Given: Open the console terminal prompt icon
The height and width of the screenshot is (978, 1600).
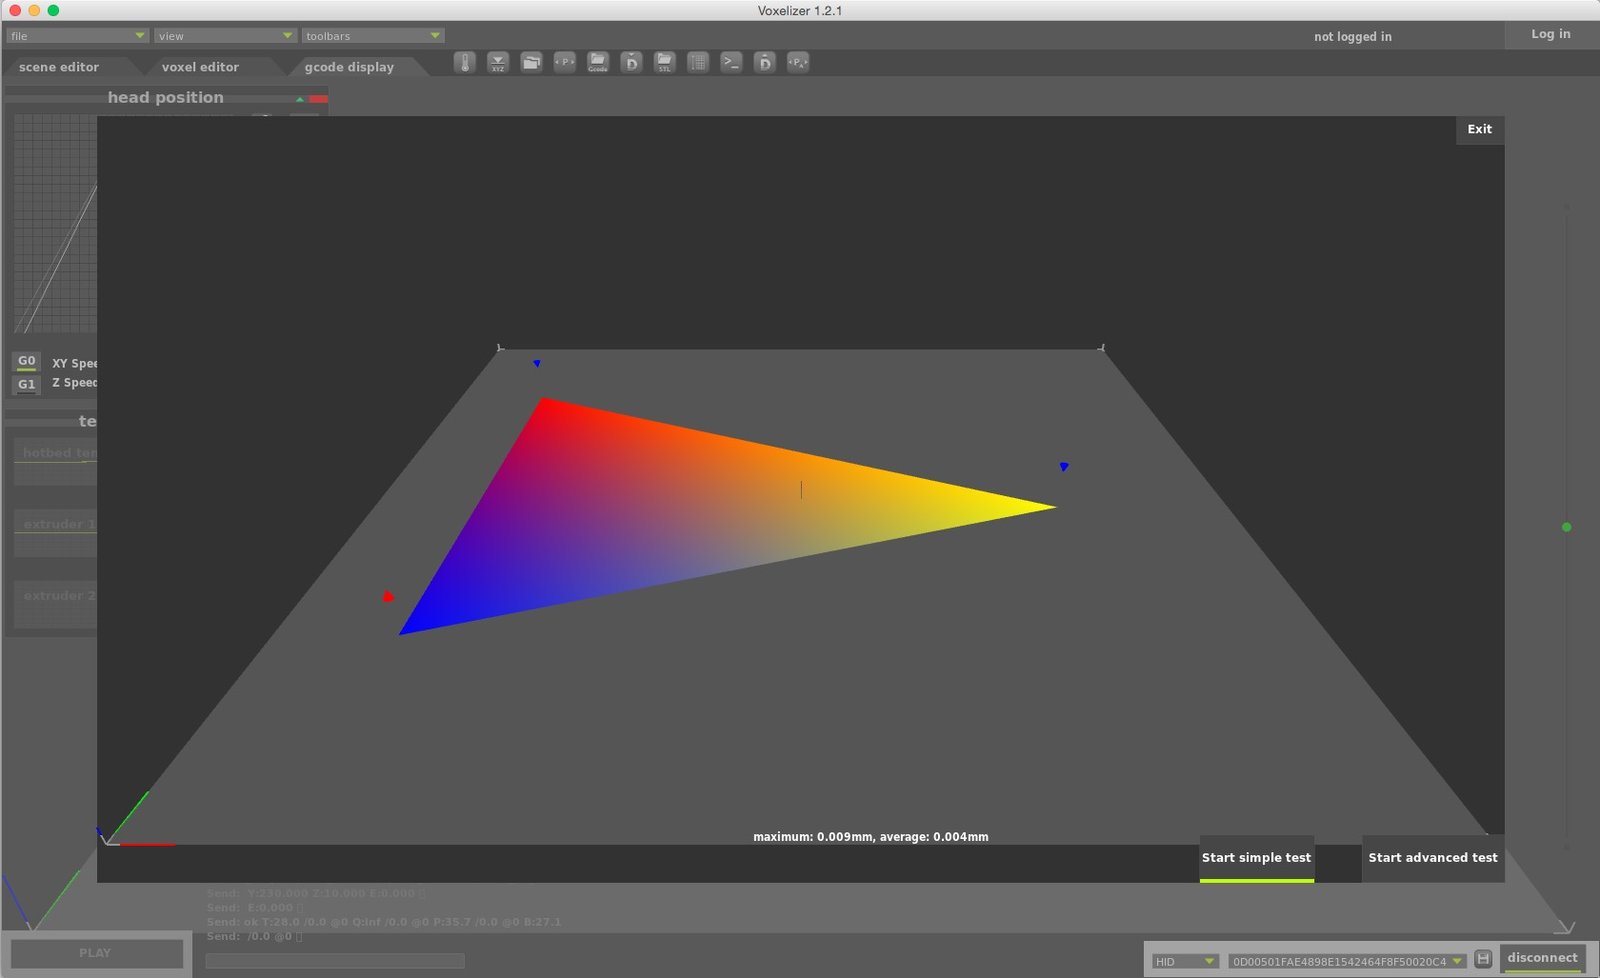Looking at the screenshot, I should tap(732, 62).
